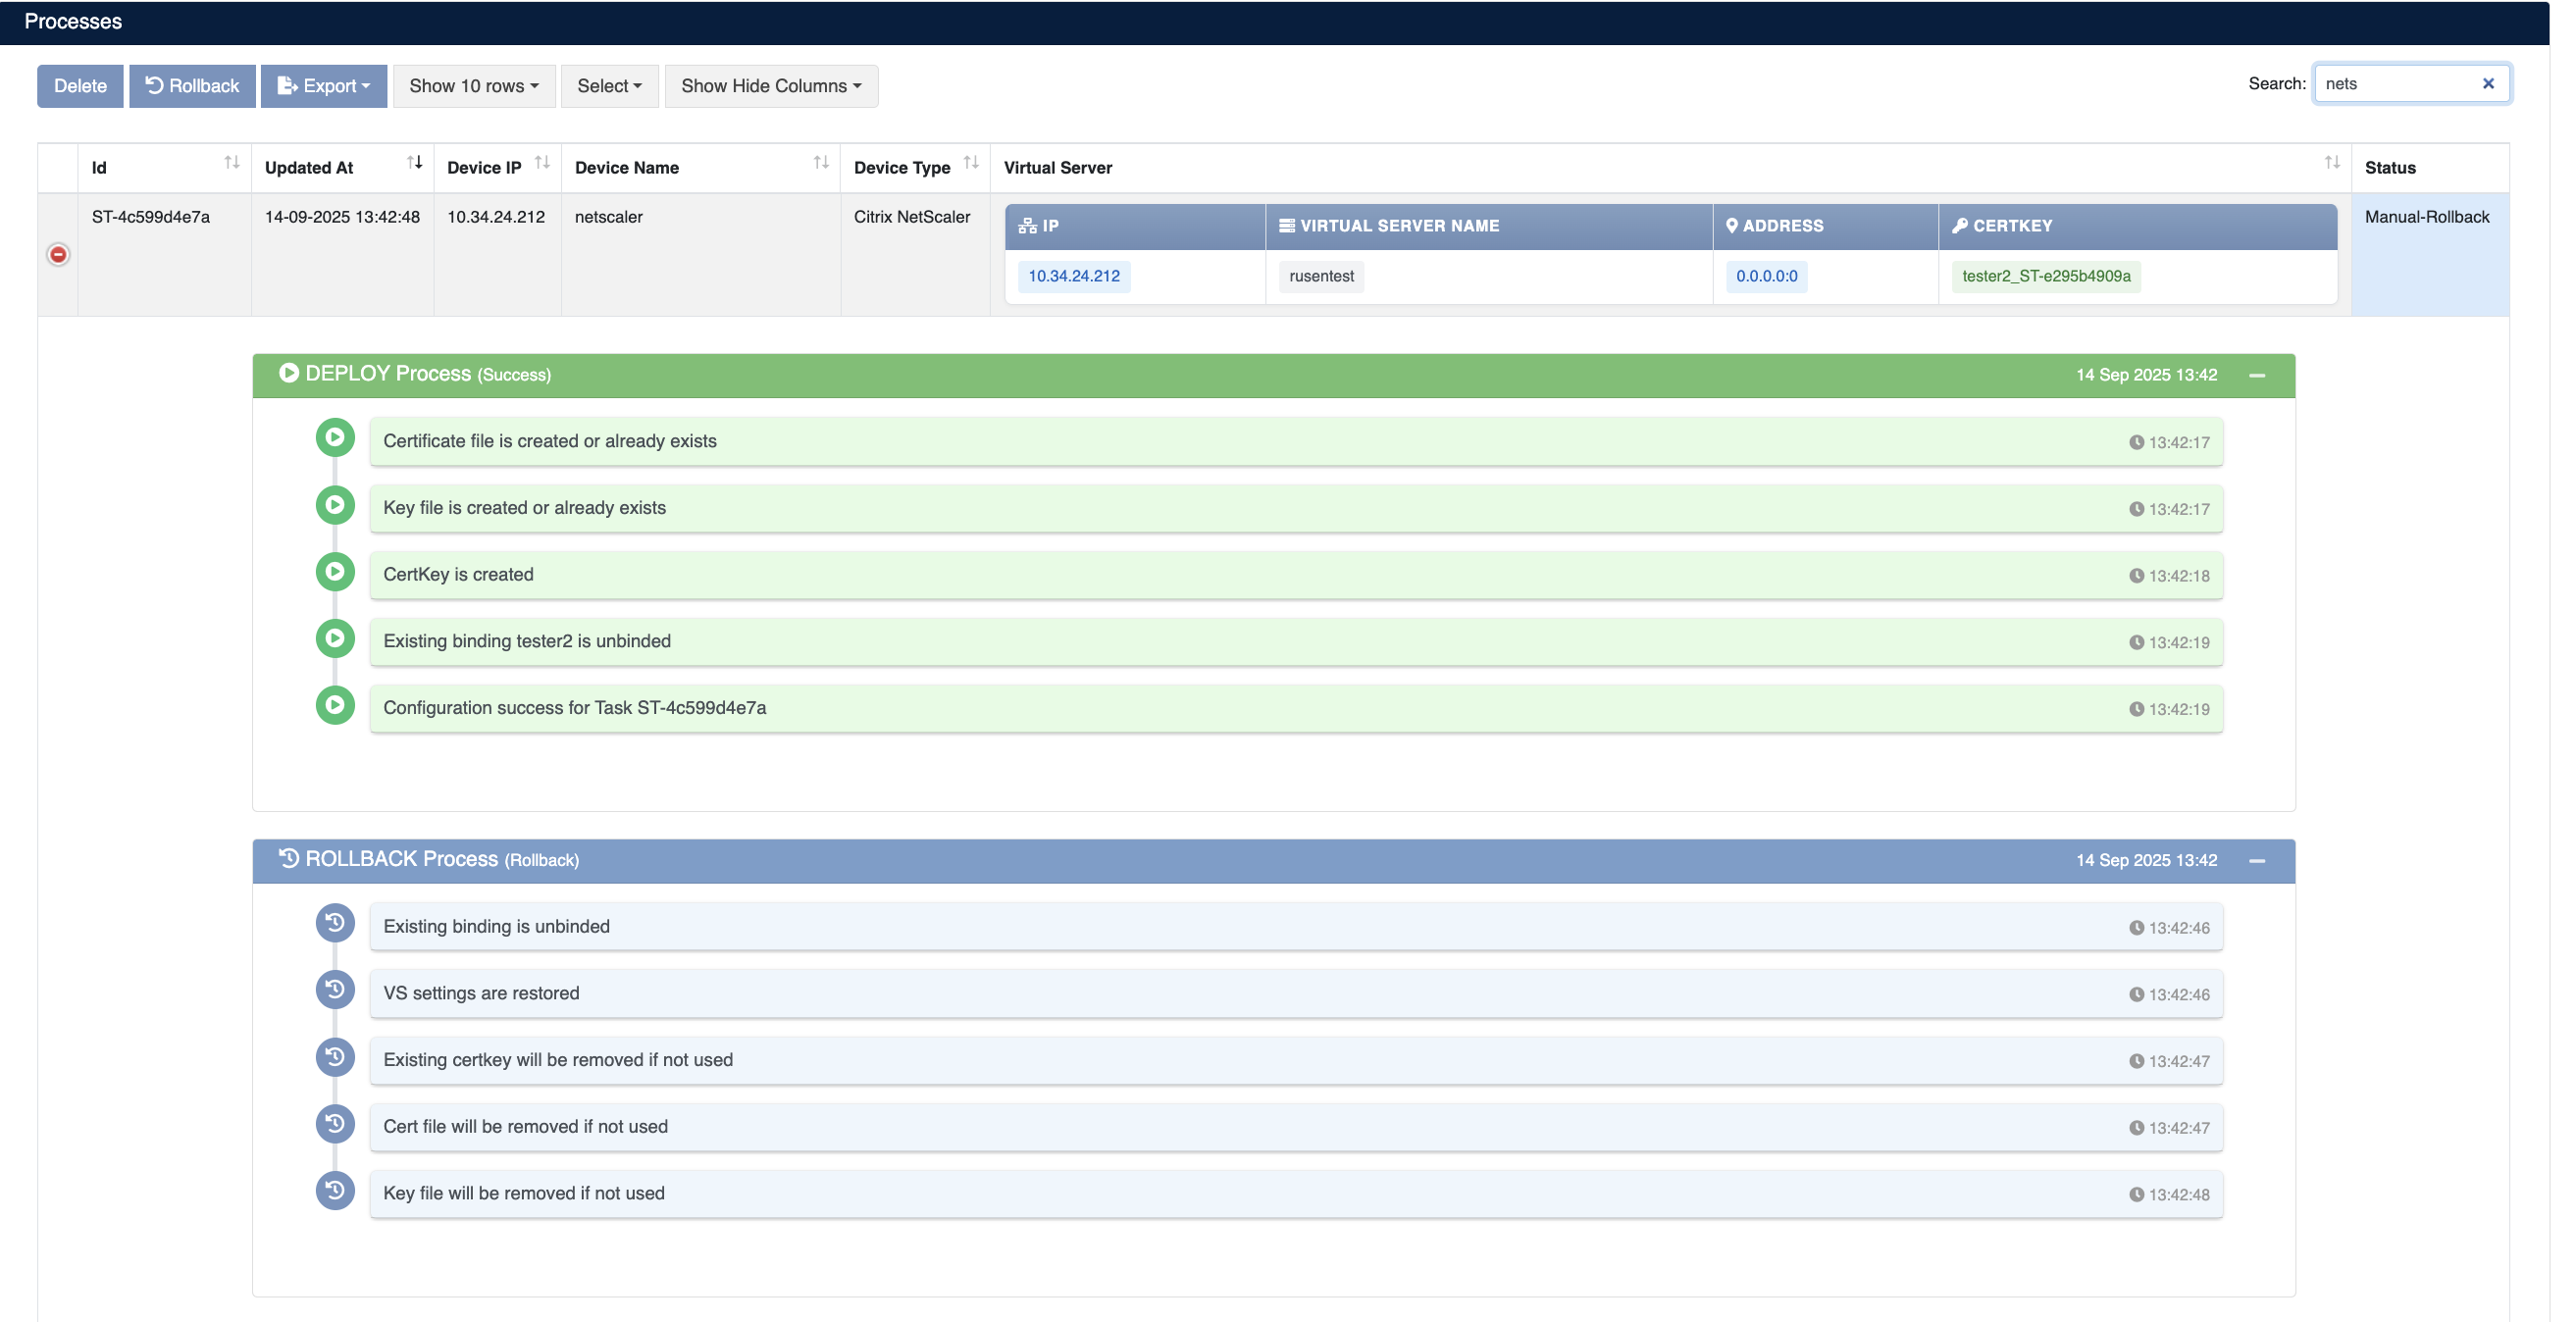The image size is (2576, 1322).
Task: Click clock icon at 13:42:18 timestamp
Action: point(2136,576)
